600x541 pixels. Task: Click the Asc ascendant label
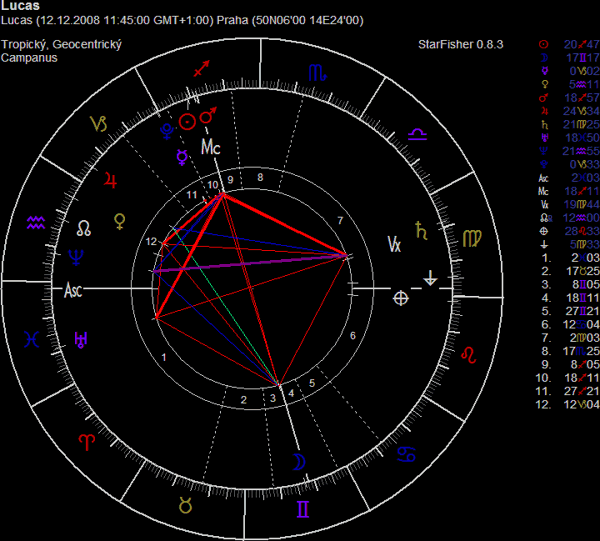73,291
